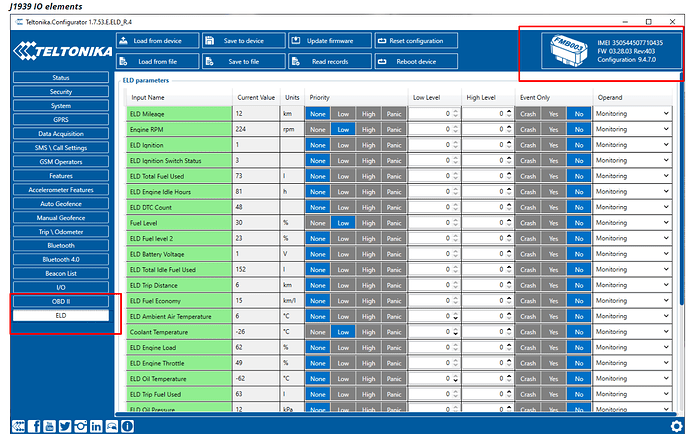690x434 pixels.
Task: Open the Facebook icon in the footer
Action: click(34, 426)
